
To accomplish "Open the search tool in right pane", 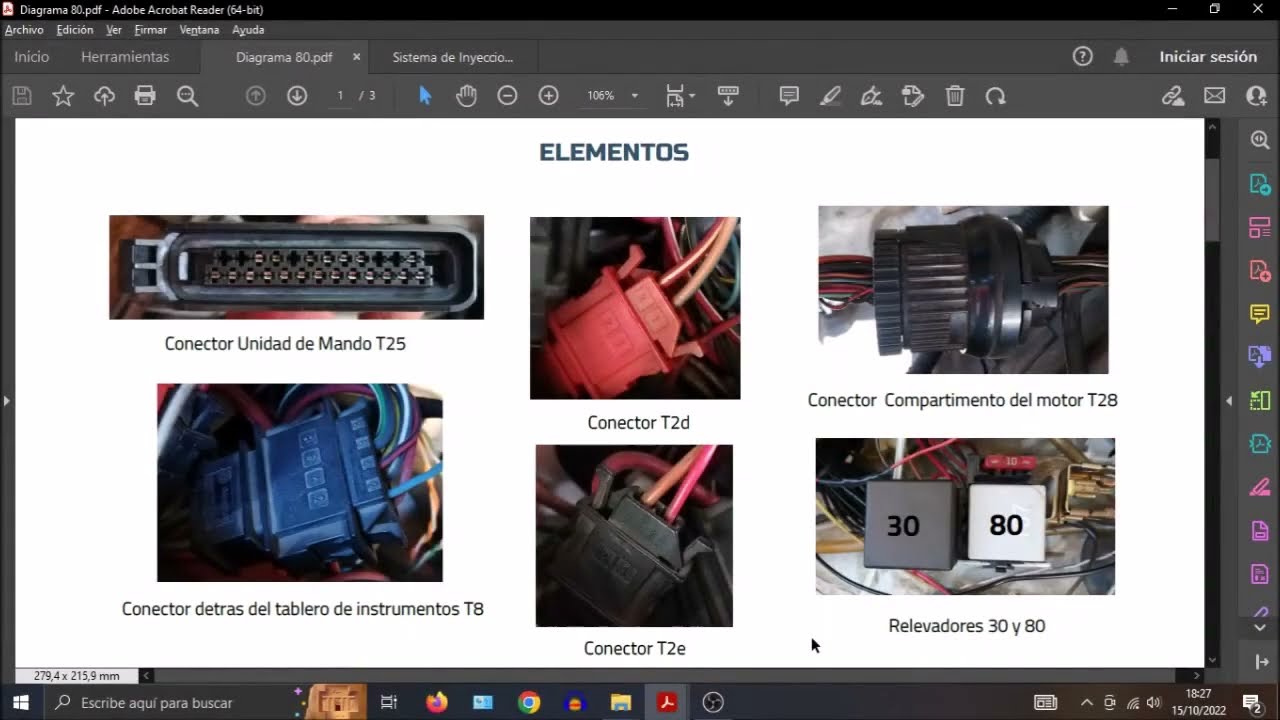I will point(1260,141).
